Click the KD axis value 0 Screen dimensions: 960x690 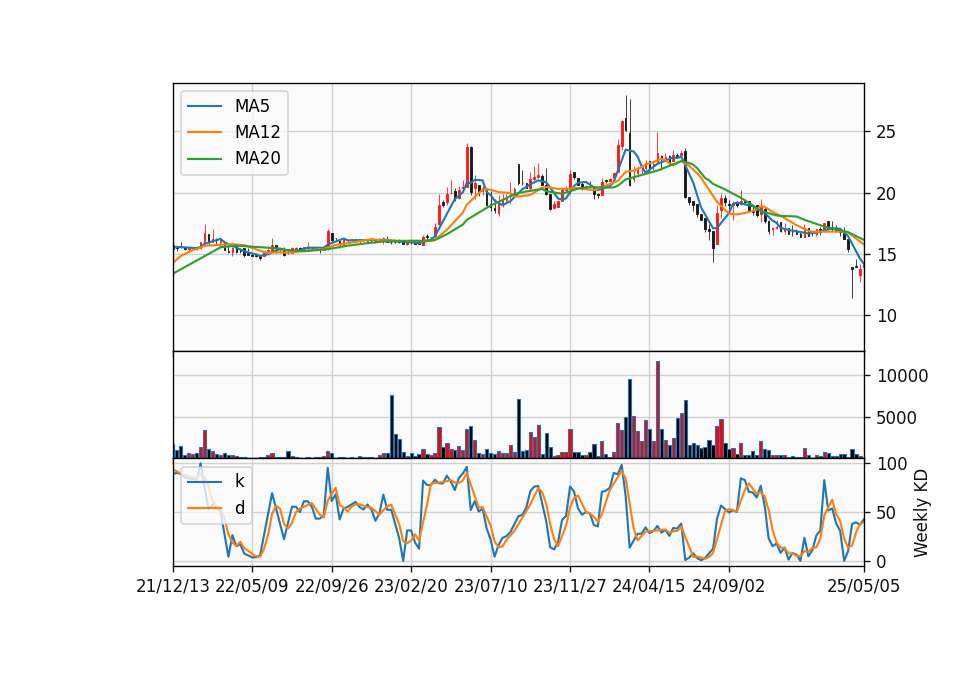pyautogui.click(x=882, y=561)
